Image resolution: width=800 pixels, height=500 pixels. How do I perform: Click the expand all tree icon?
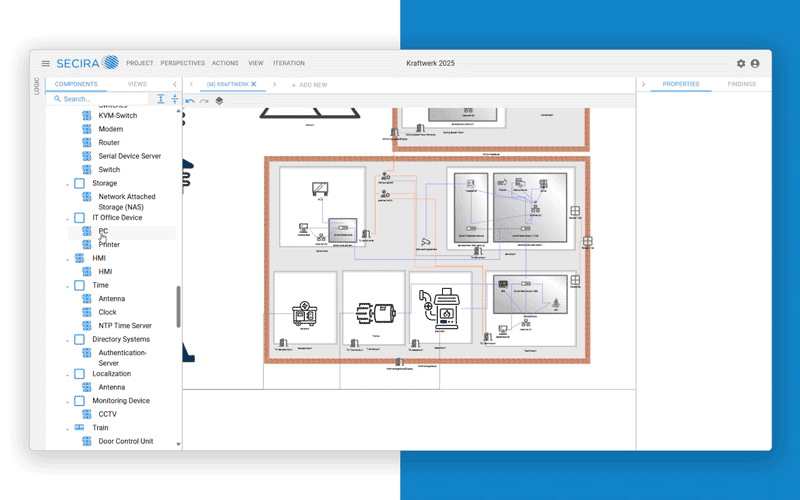click(x=161, y=99)
